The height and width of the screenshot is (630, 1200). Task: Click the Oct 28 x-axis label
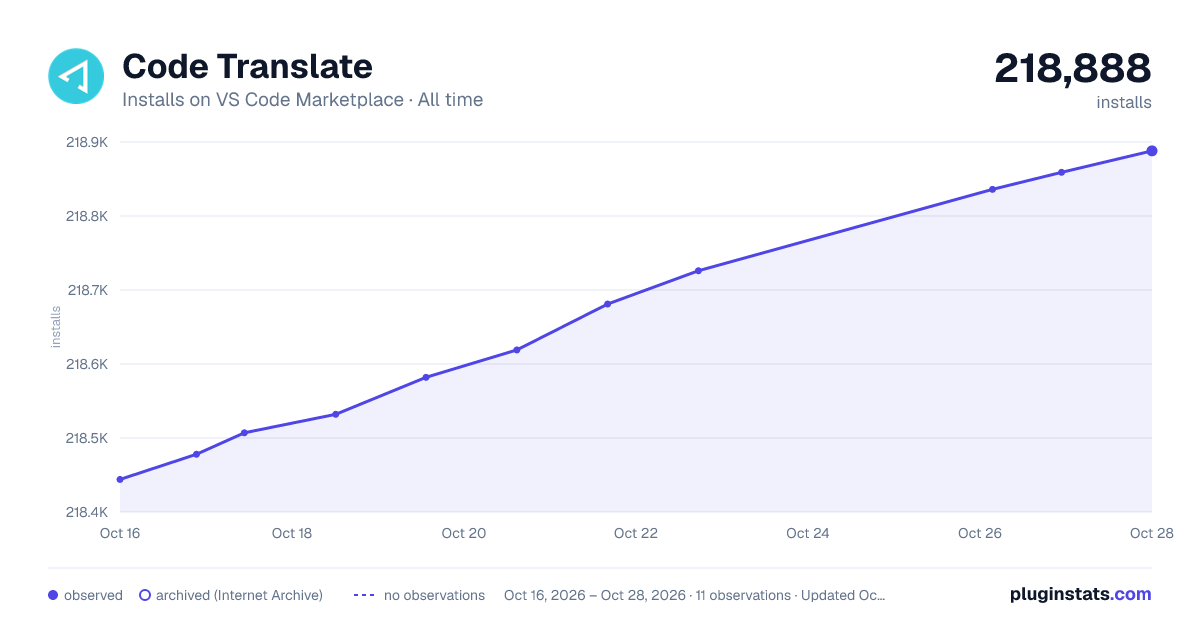point(1150,533)
